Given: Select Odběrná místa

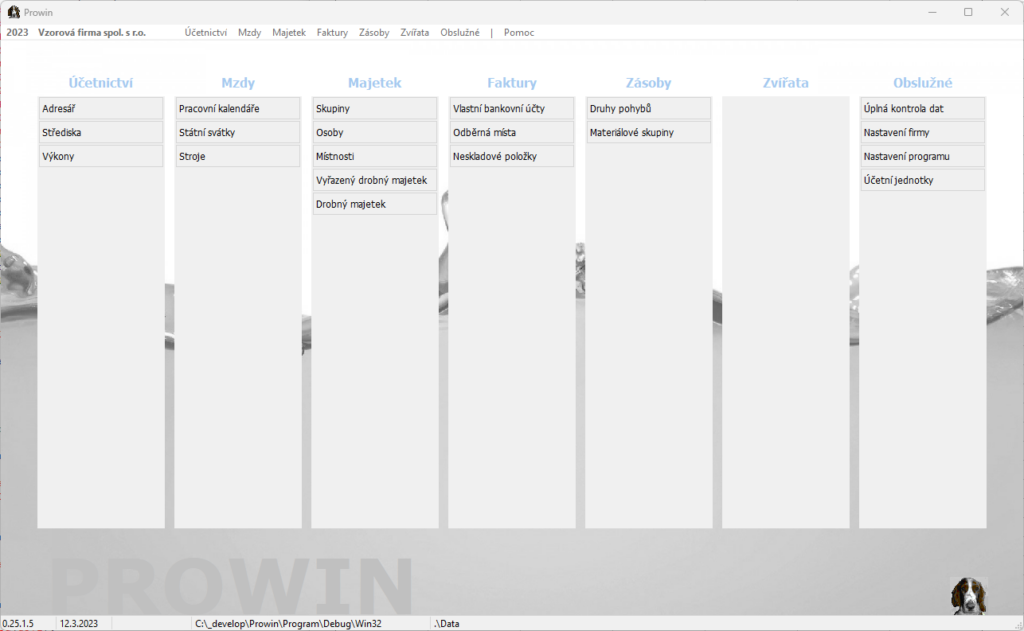Looking at the screenshot, I should click(512, 133).
